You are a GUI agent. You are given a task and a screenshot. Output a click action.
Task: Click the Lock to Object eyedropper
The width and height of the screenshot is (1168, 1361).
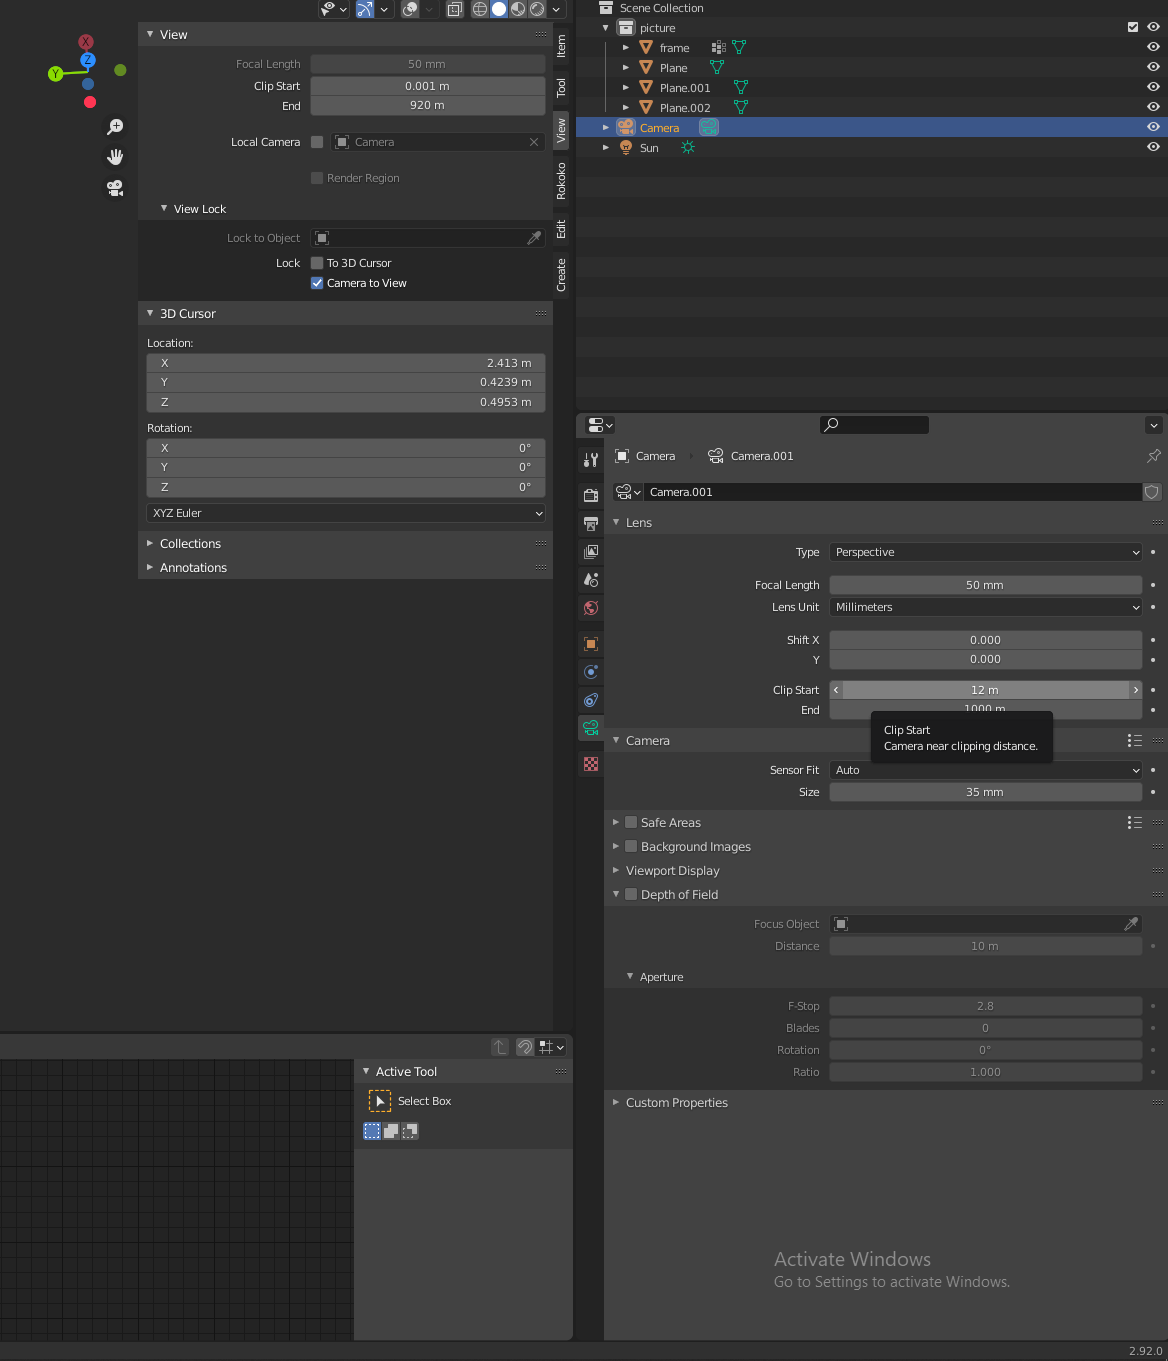534,238
